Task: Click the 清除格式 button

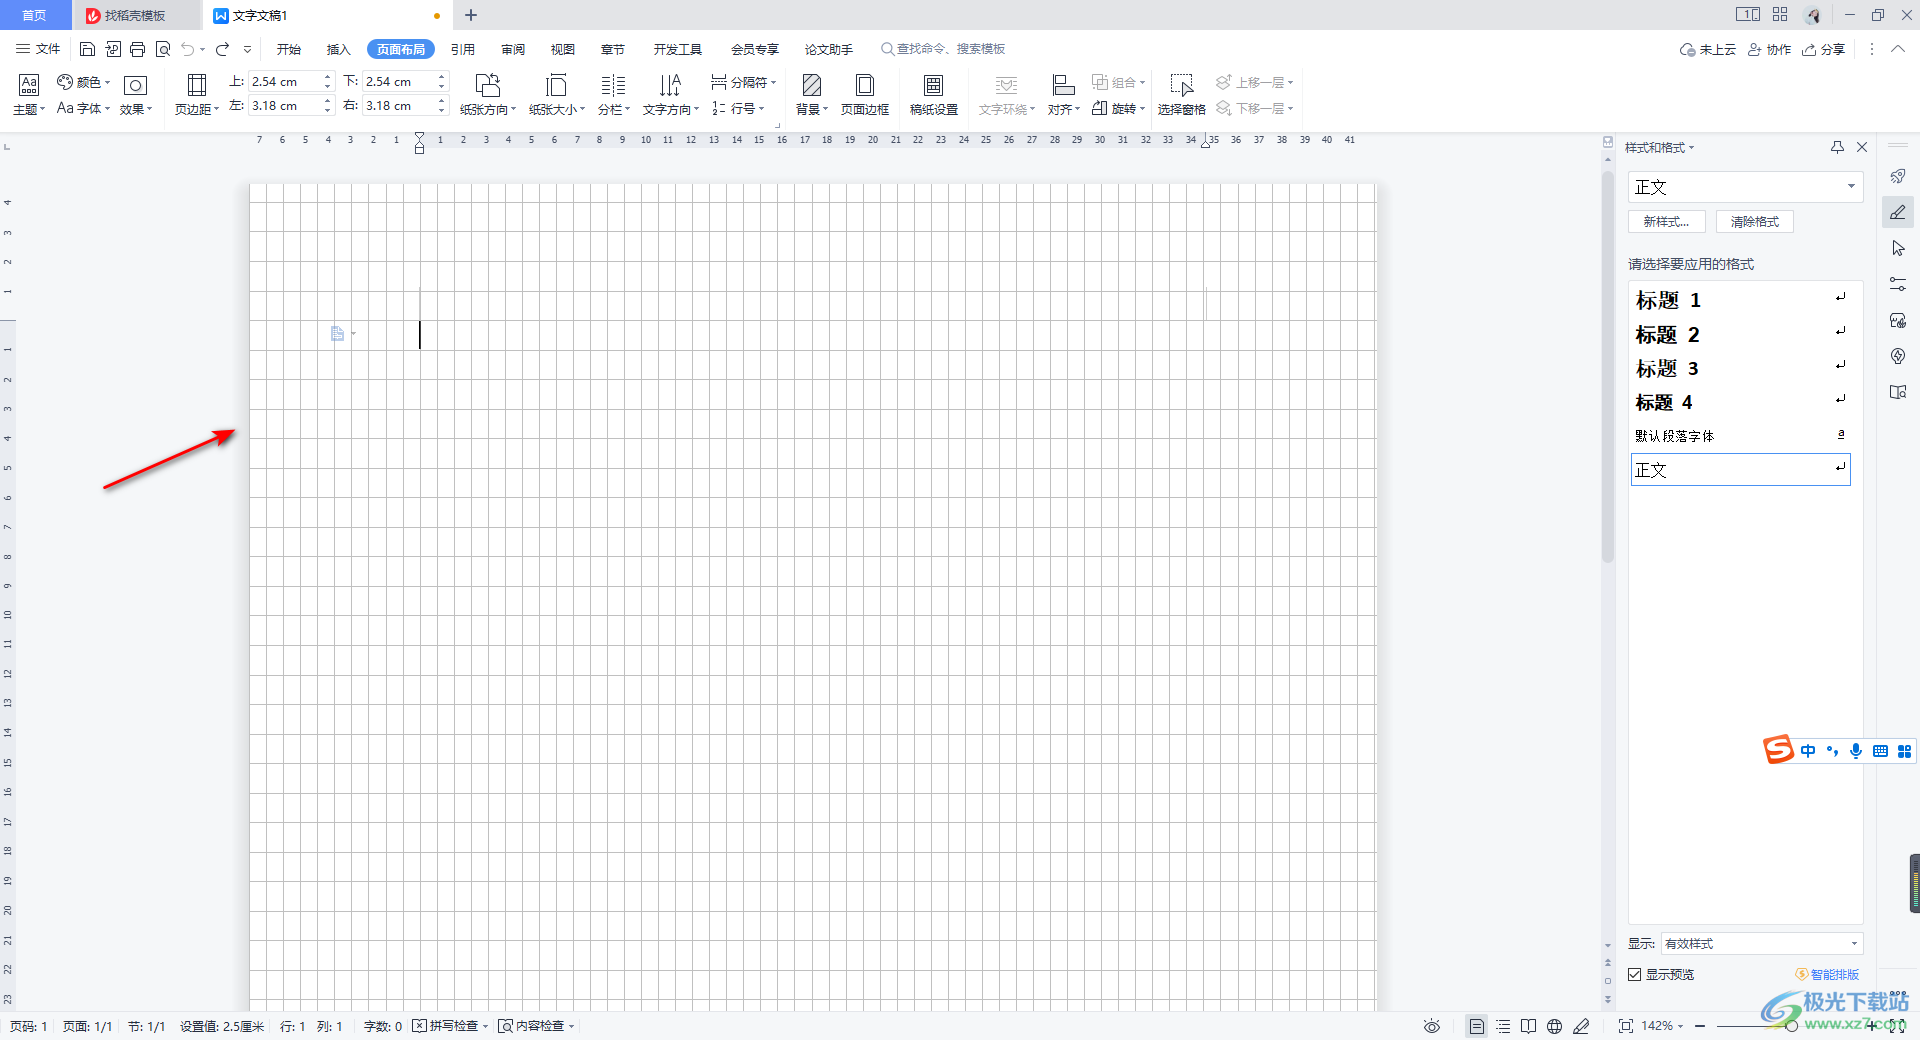Action: click(x=1755, y=222)
